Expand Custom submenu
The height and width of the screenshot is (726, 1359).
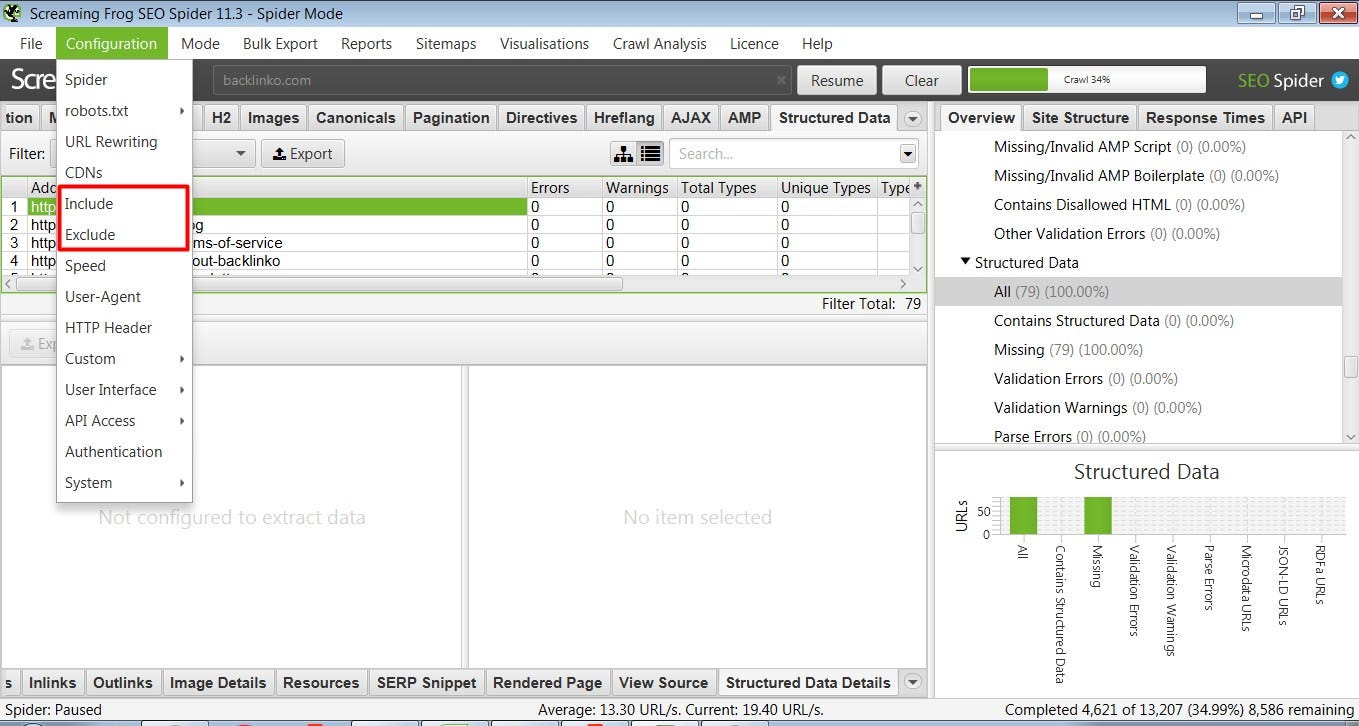point(182,359)
